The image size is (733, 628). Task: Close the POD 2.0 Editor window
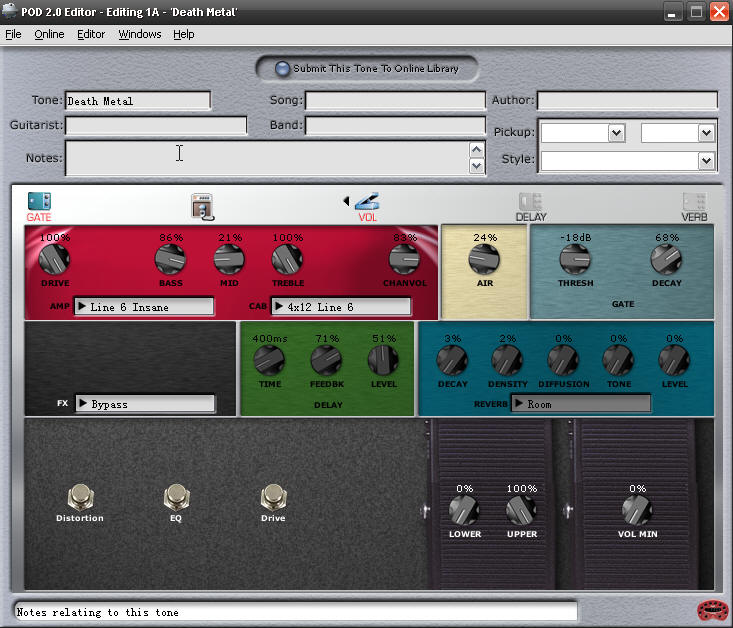point(720,12)
